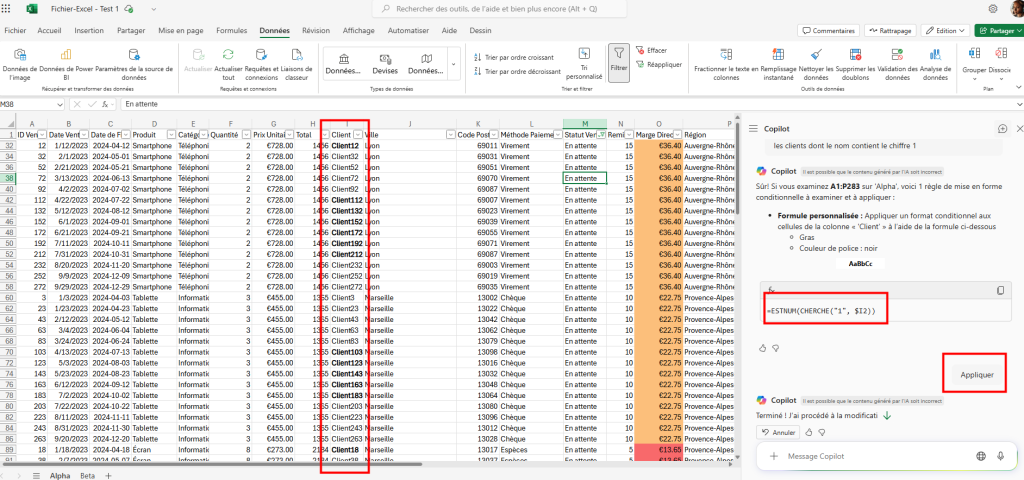
Task: Open Requêtes et connexions
Action: point(261,64)
